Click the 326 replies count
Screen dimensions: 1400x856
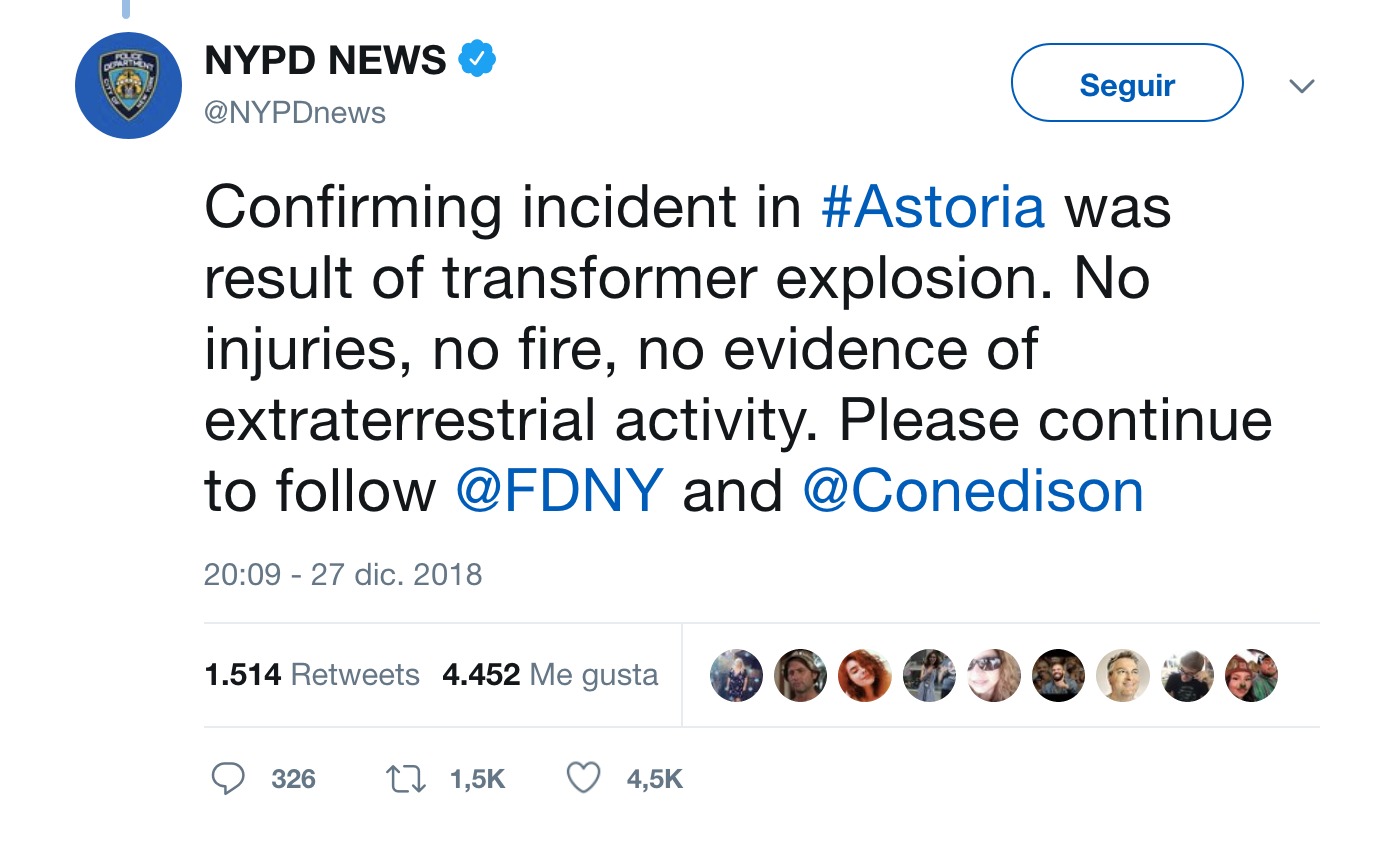point(293,779)
